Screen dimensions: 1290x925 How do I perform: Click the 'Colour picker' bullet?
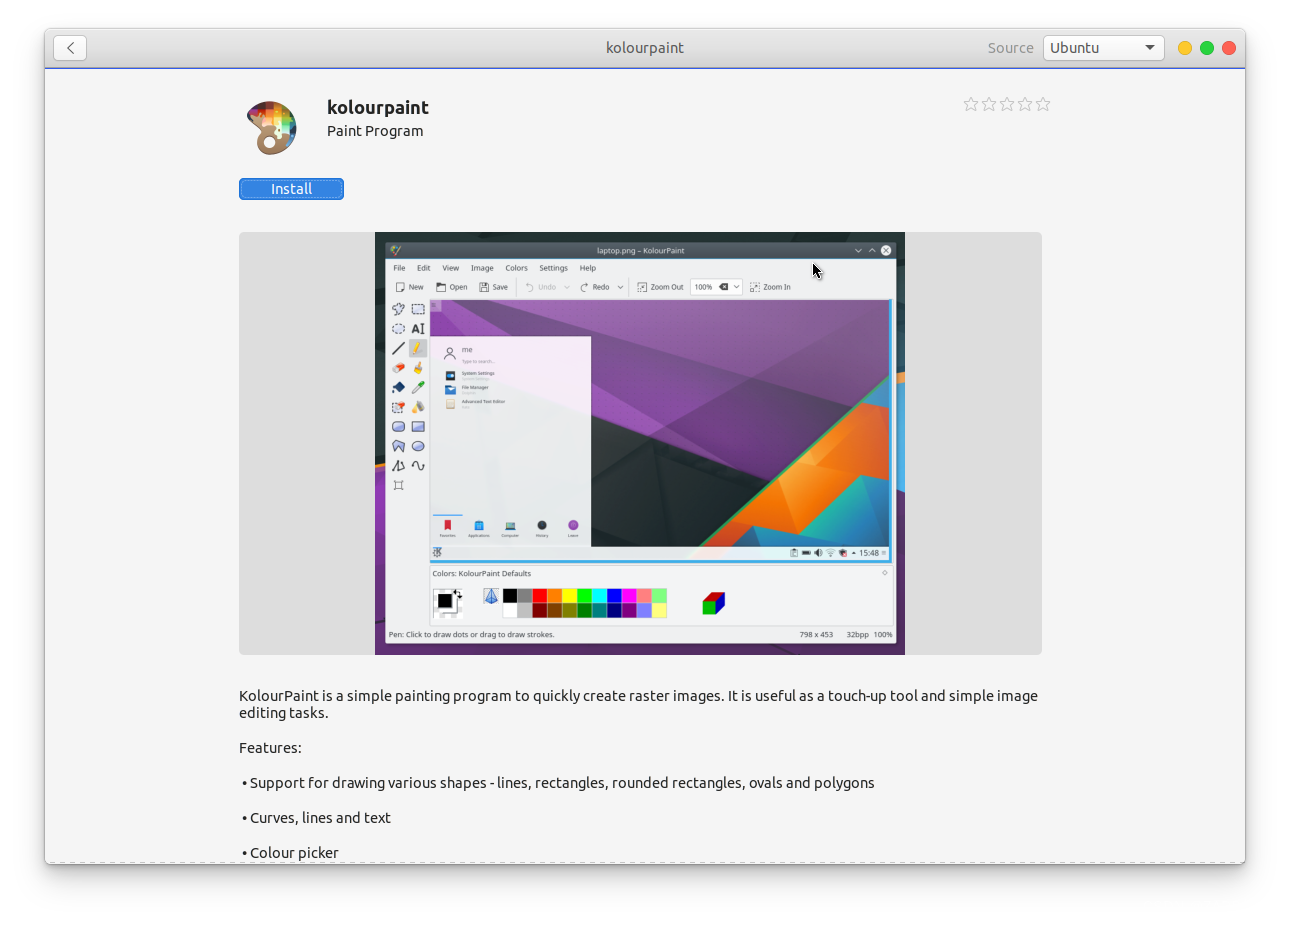click(x=290, y=853)
